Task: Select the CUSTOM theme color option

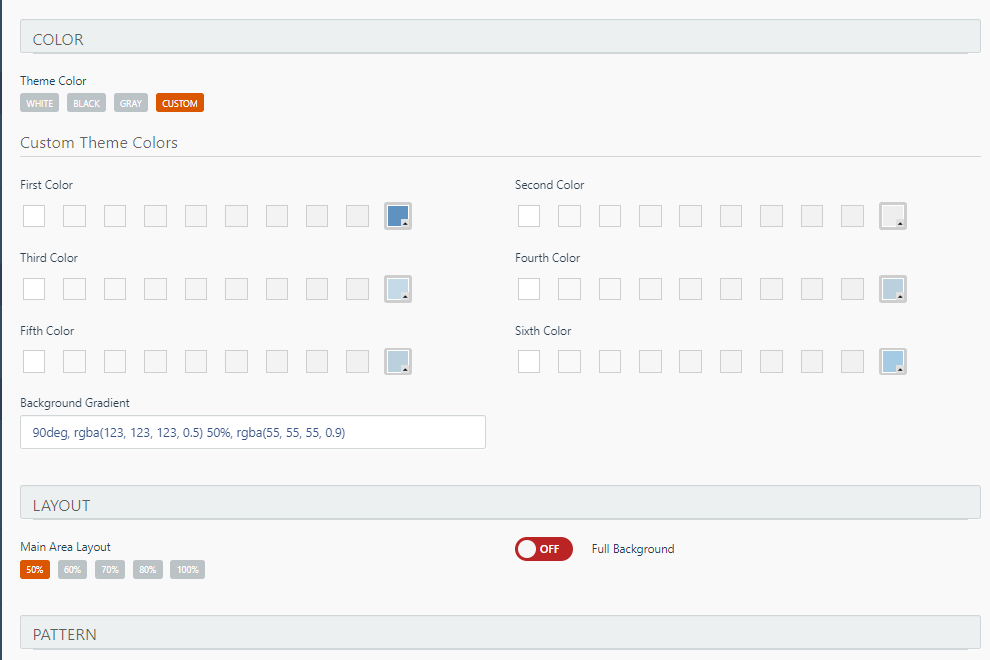Action: (x=180, y=103)
